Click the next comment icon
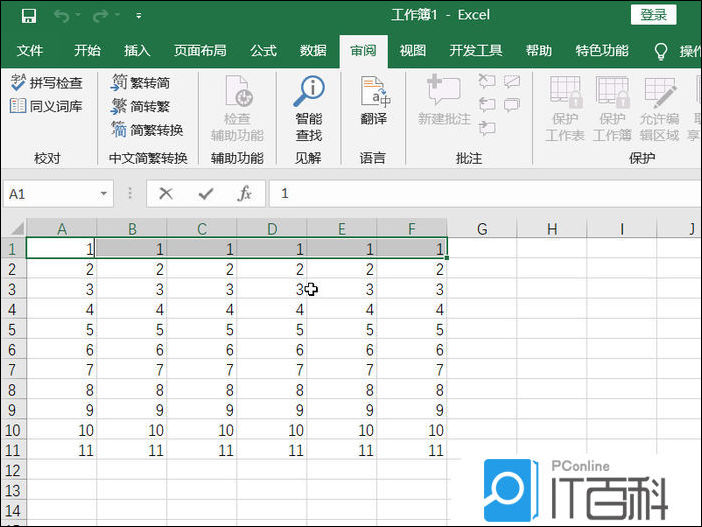The width and height of the screenshot is (702, 527). click(487, 129)
